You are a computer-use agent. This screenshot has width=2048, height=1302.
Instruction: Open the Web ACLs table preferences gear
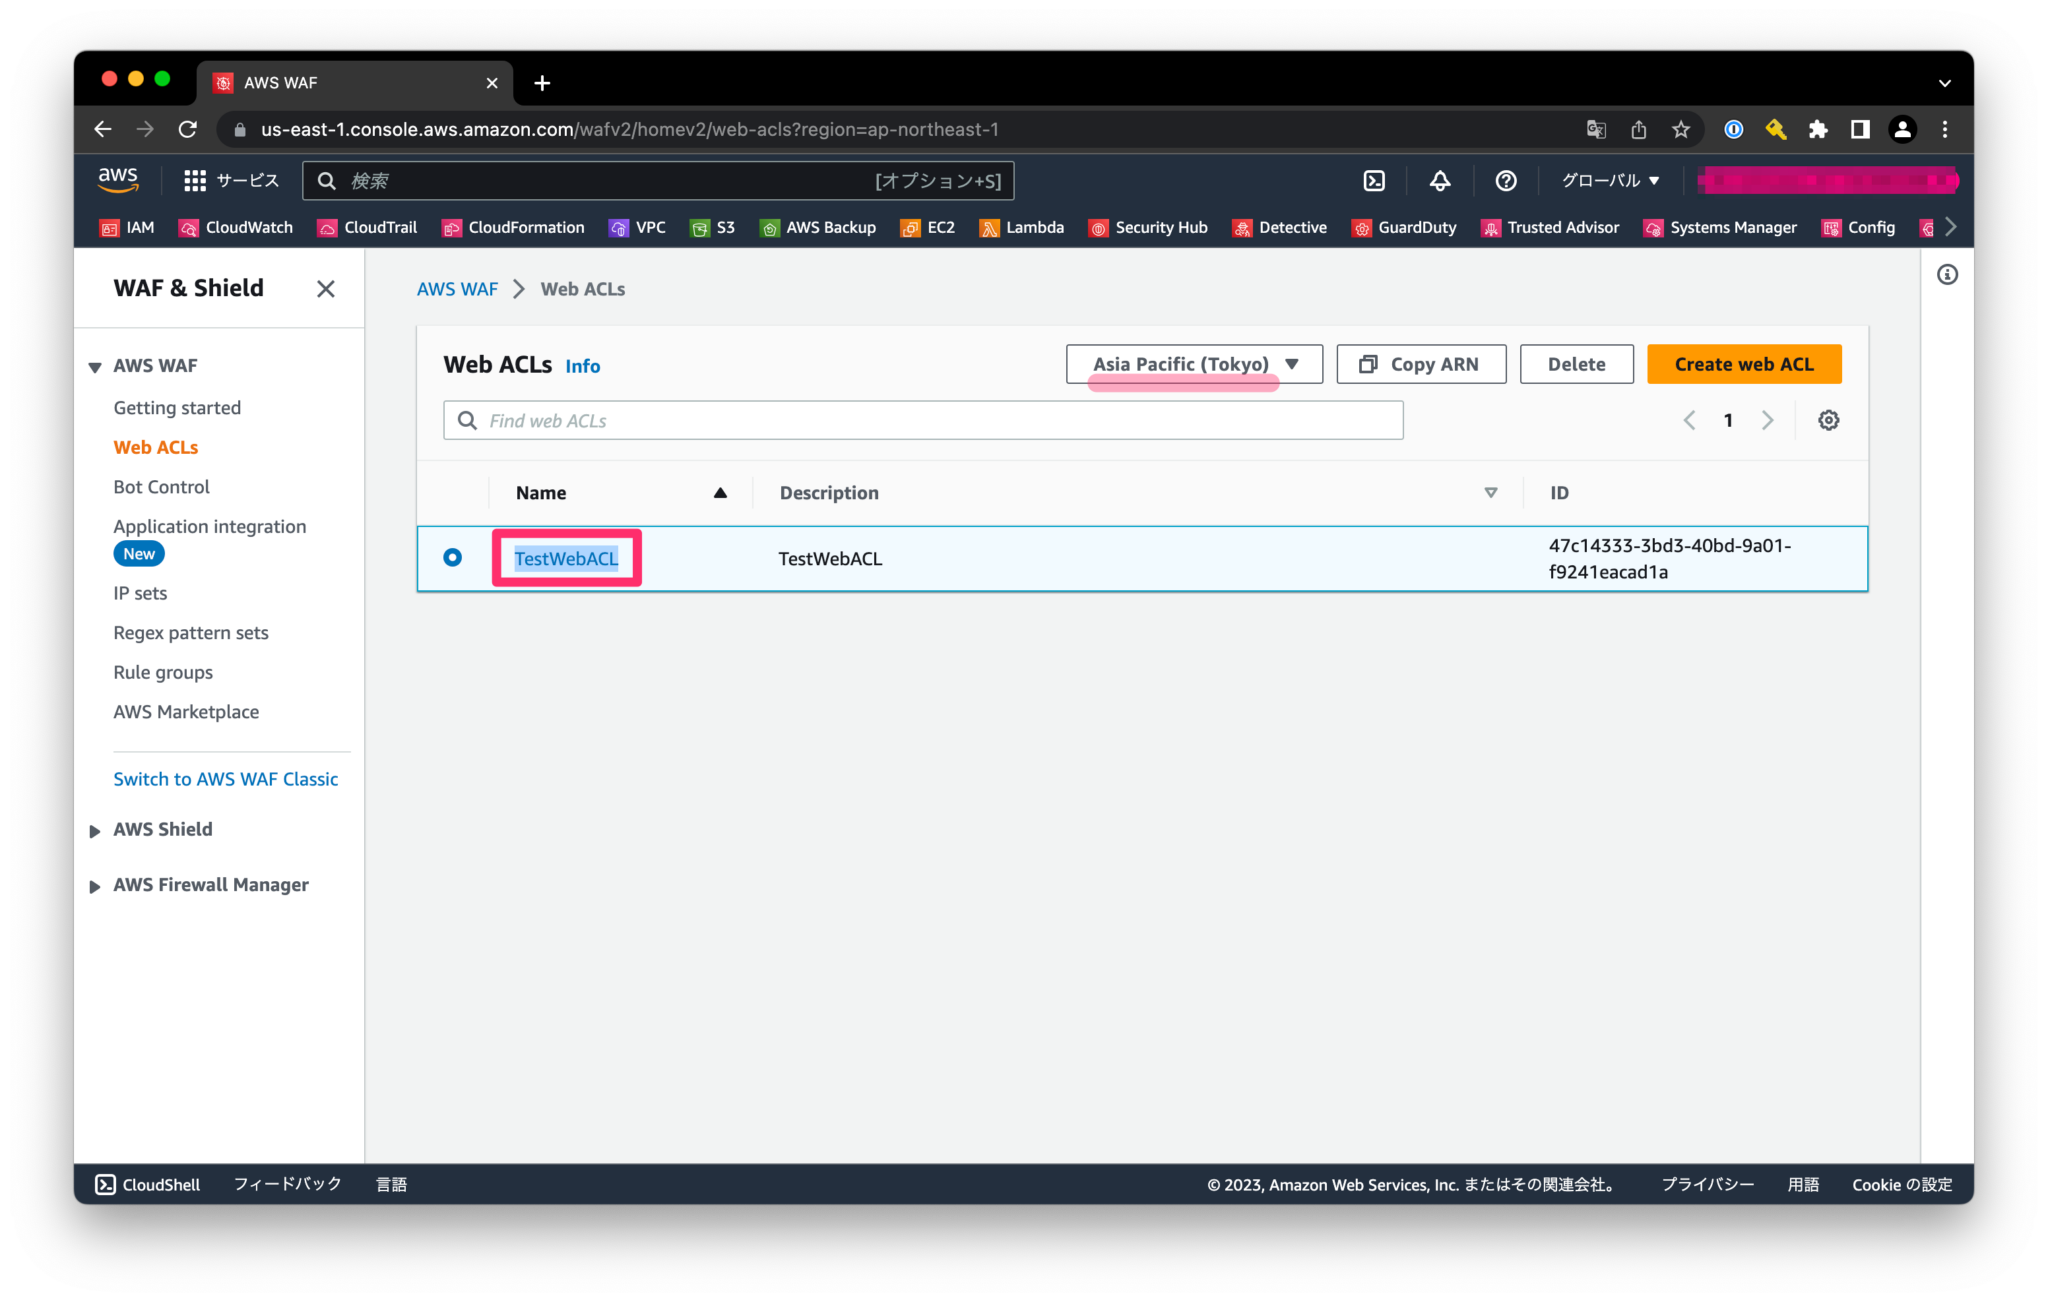point(1828,420)
